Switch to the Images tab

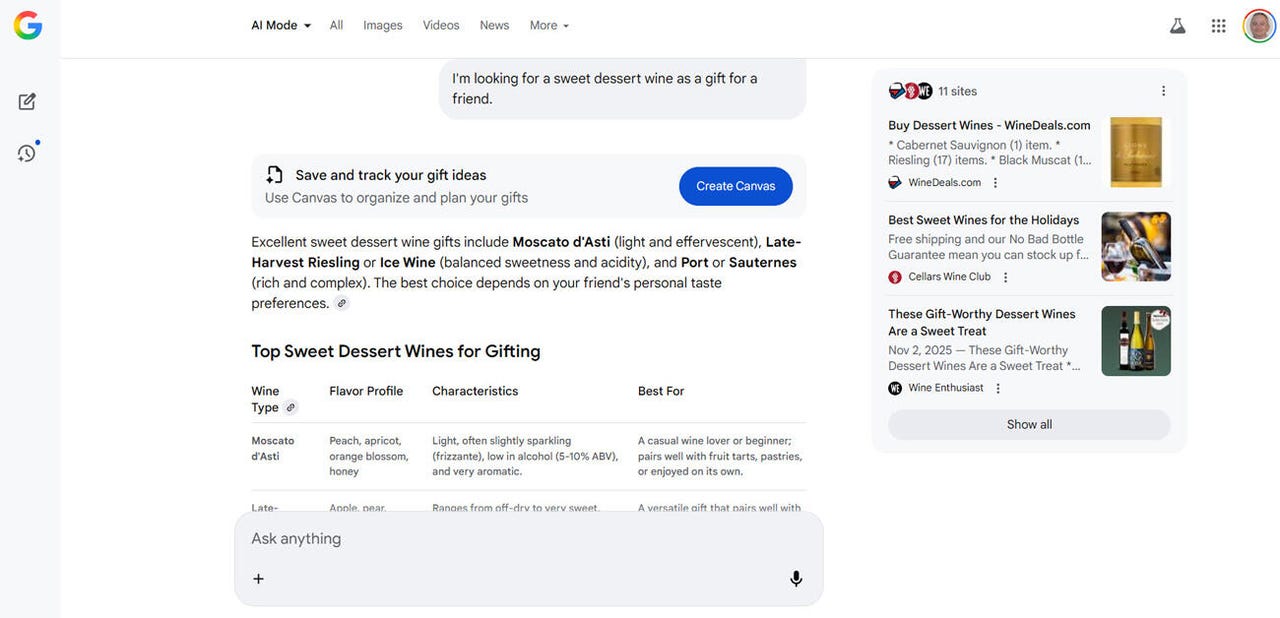[x=383, y=26]
